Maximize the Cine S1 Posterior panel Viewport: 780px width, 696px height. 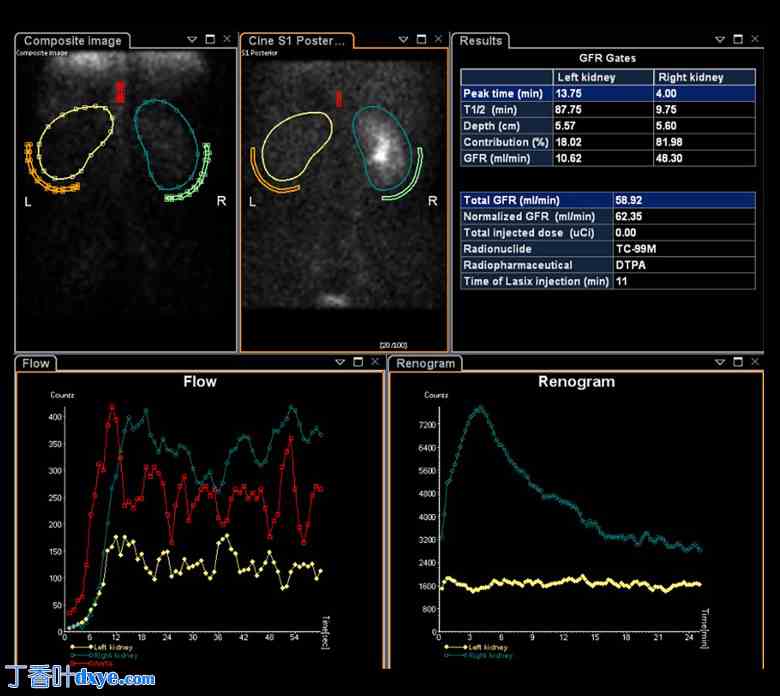point(421,40)
